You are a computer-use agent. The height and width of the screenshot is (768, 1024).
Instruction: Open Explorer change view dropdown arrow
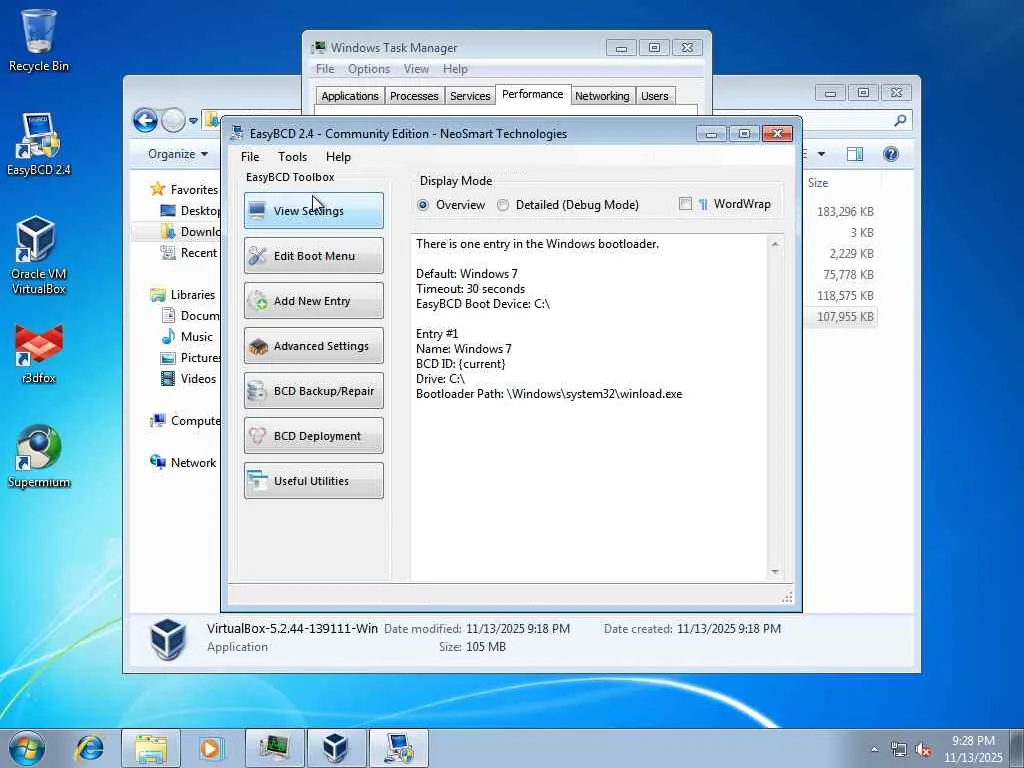click(x=822, y=154)
